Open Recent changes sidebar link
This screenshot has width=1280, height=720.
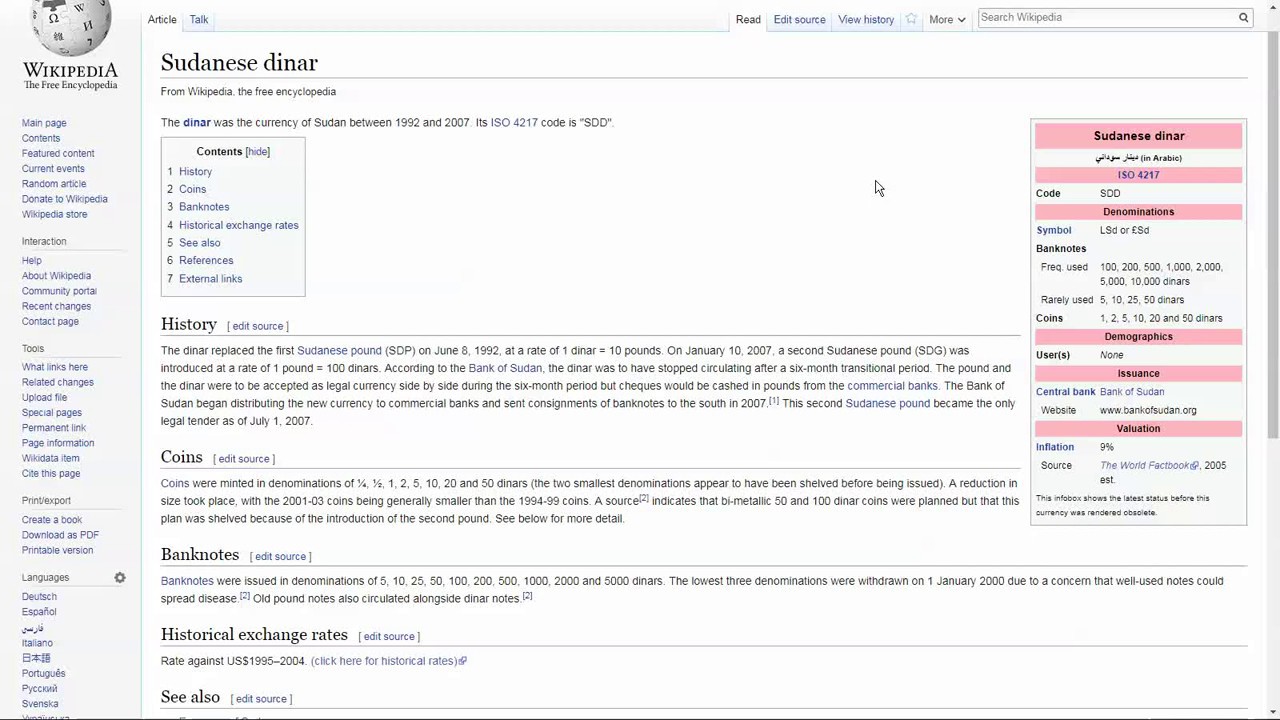click(x=56, y=306)
